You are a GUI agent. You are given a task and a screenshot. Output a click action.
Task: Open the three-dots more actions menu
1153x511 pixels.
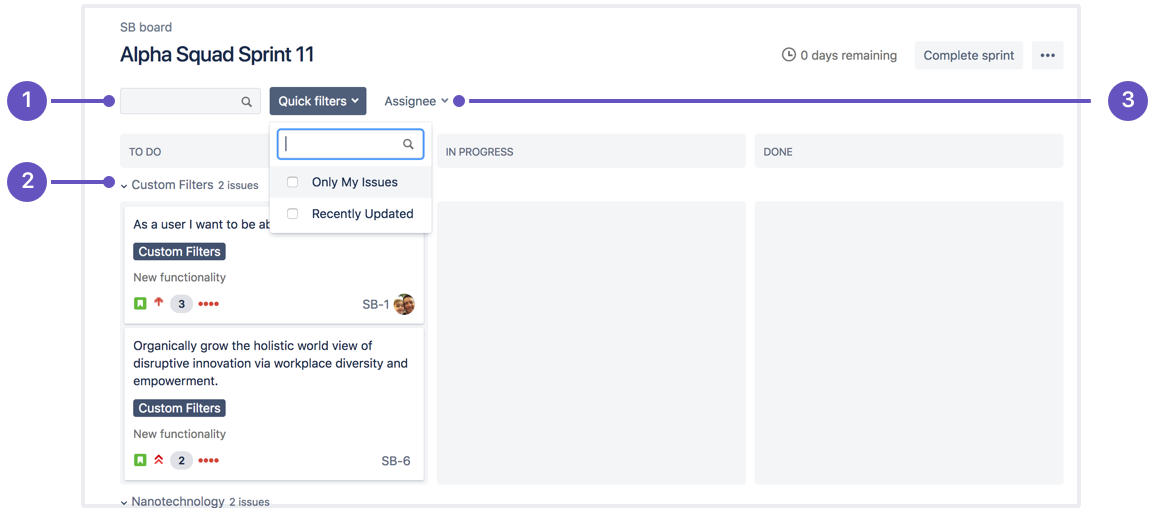pos(1047,56)
